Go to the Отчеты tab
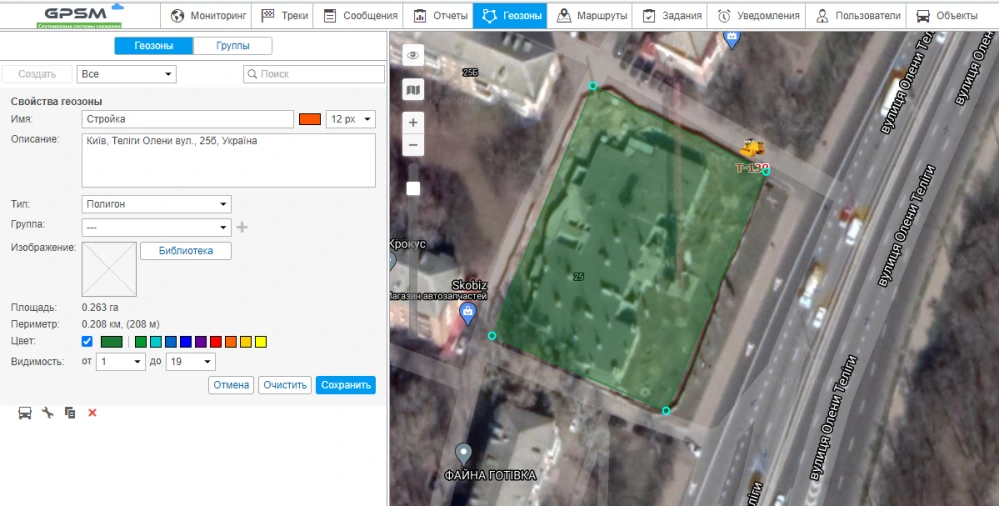The image size is (1000, 506). (439, 16)
